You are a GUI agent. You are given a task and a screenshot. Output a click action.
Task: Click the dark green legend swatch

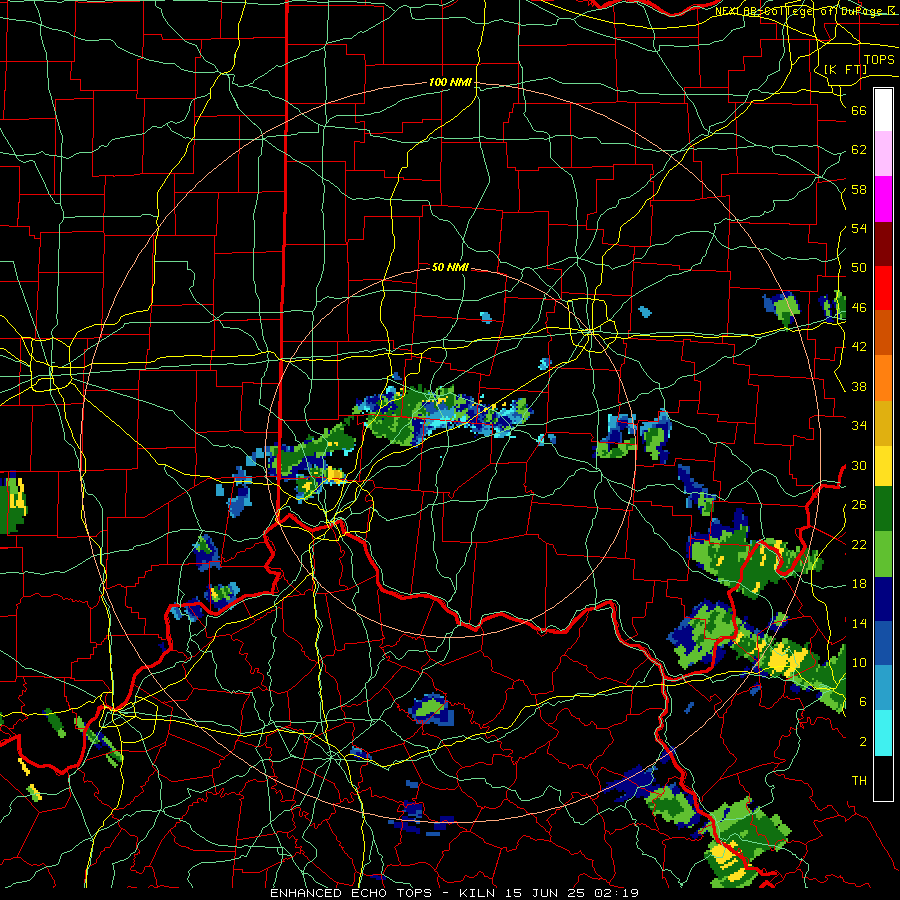pos(883,509)
